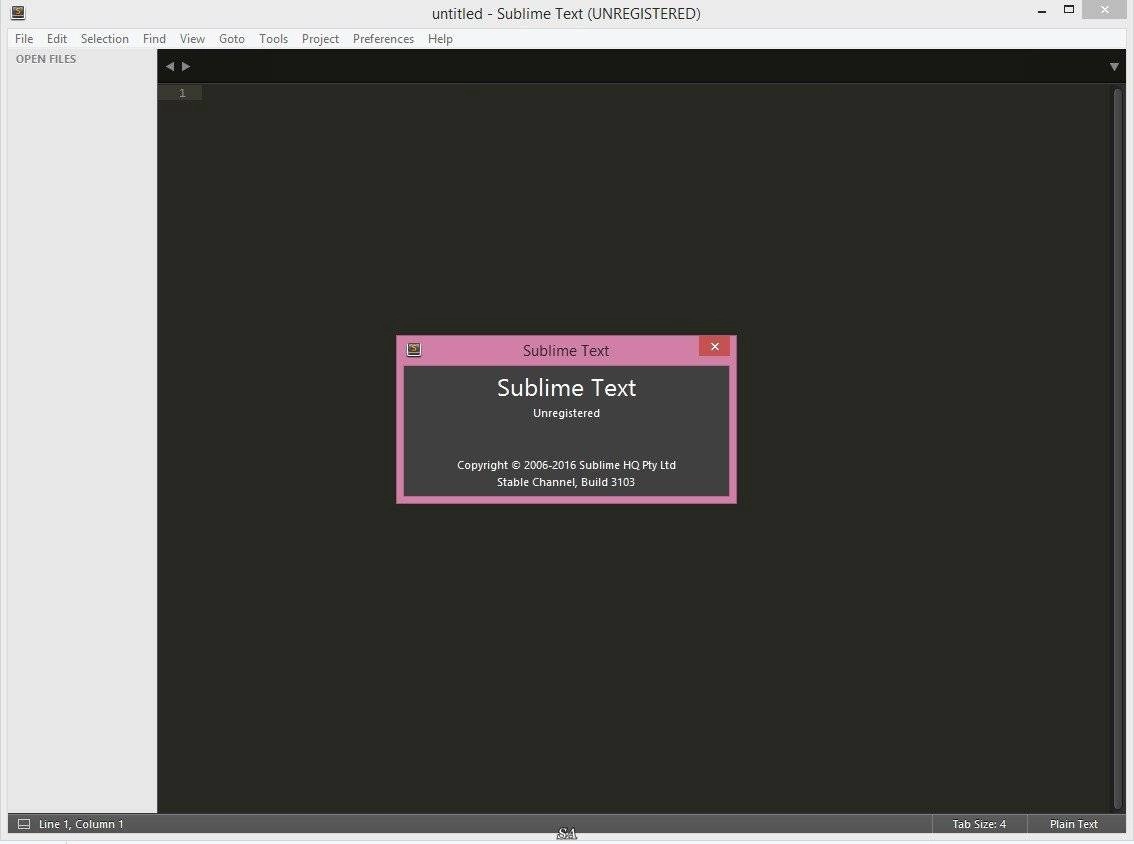The image size is (1134, 844).
Task: Open the tab list dropdown arrow
Action: [x=1114, y=67]
